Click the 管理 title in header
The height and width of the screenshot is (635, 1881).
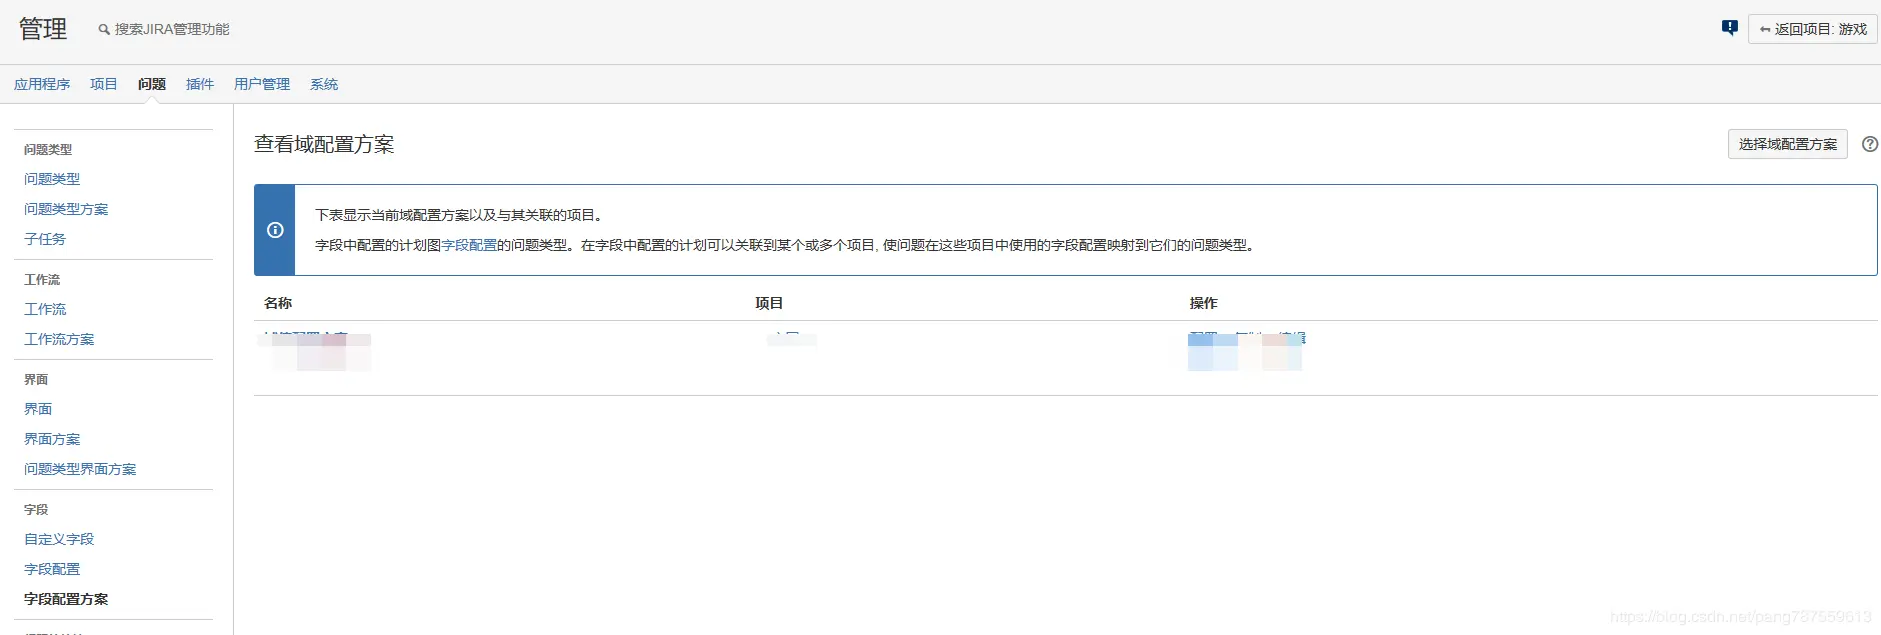(x=43, y=29)
